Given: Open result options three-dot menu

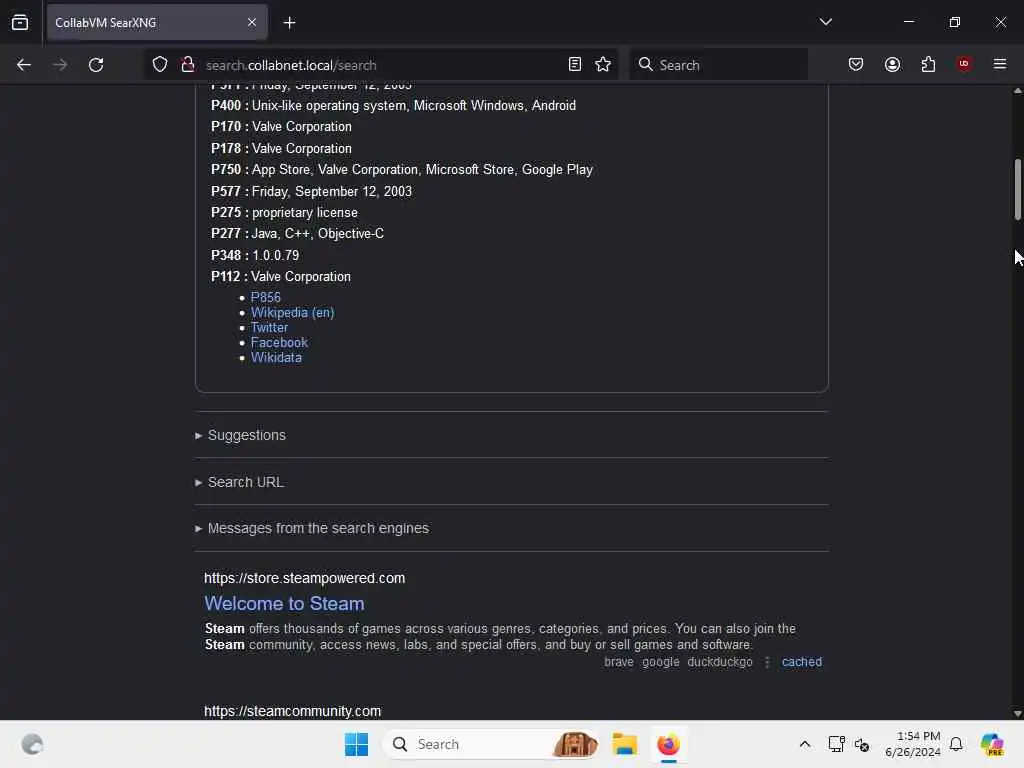Looking at the screenshot, I should coord(767,662).
